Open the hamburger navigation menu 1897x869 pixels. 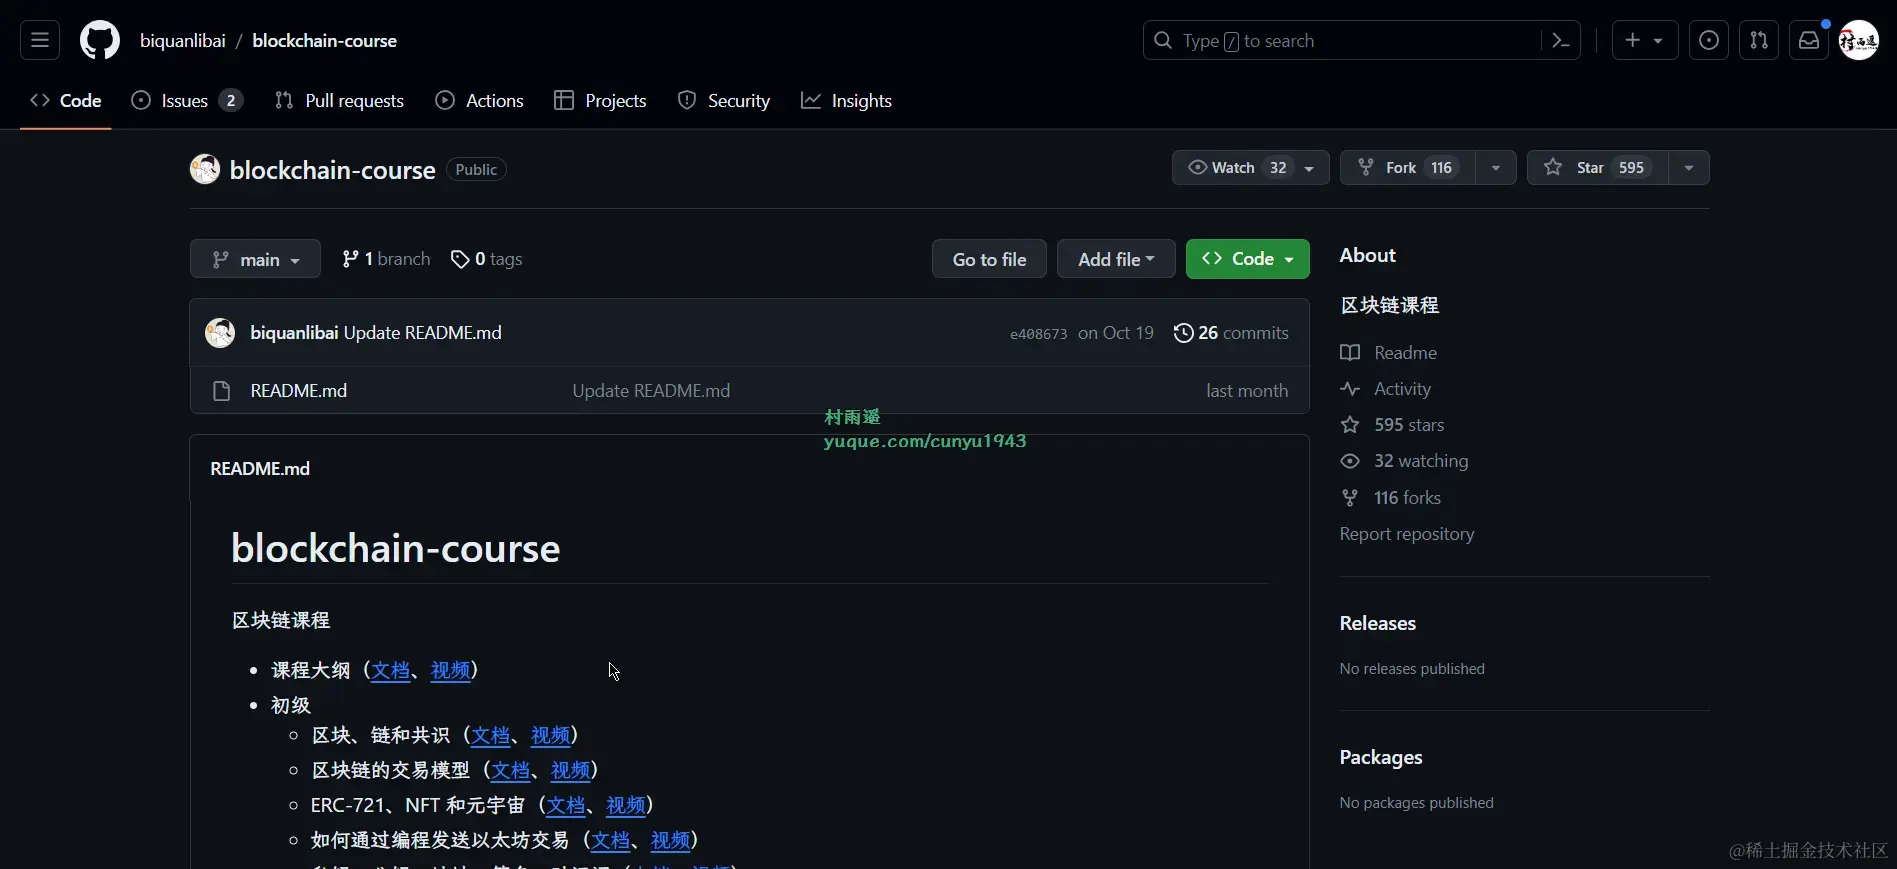tap(40, 41)
